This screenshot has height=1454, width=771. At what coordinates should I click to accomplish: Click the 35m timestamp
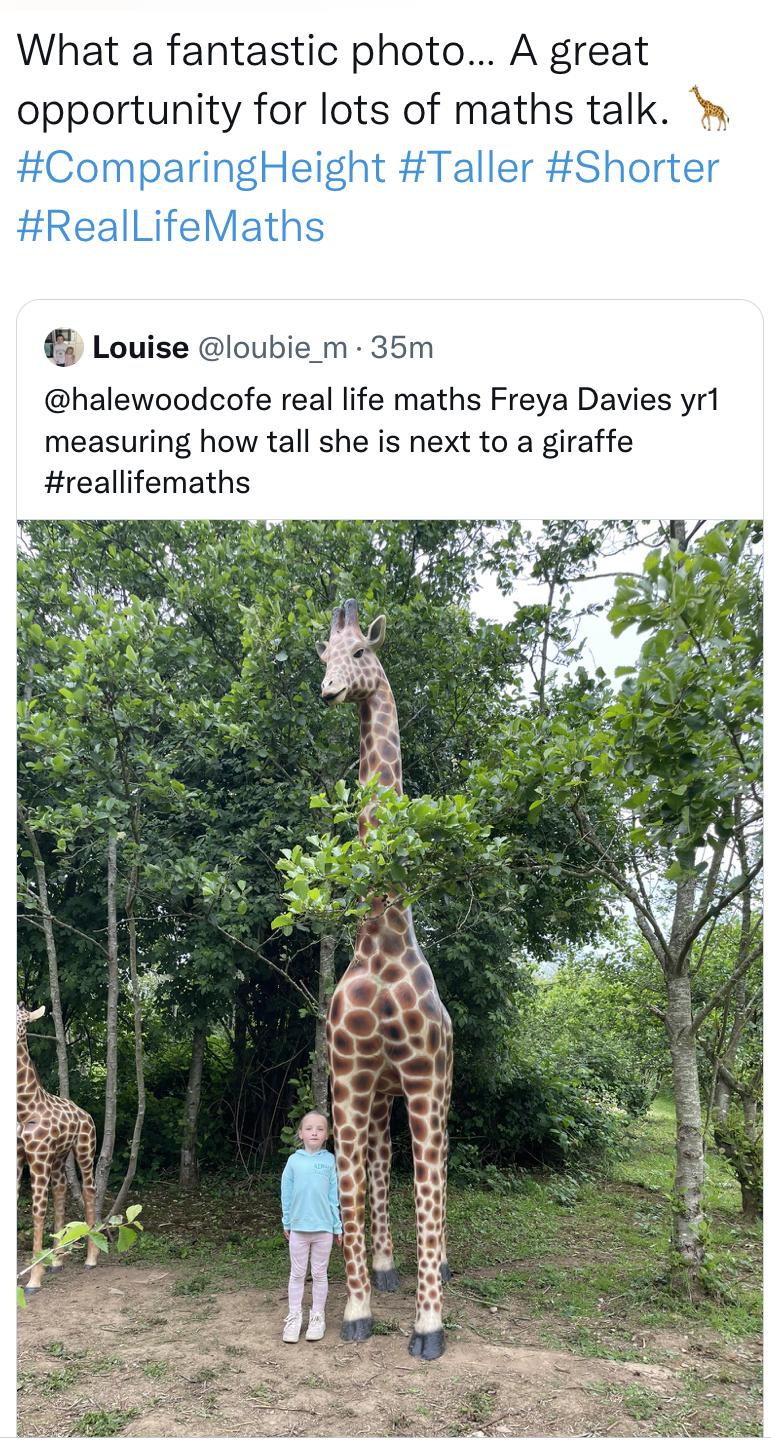click(x=402, y=347)
